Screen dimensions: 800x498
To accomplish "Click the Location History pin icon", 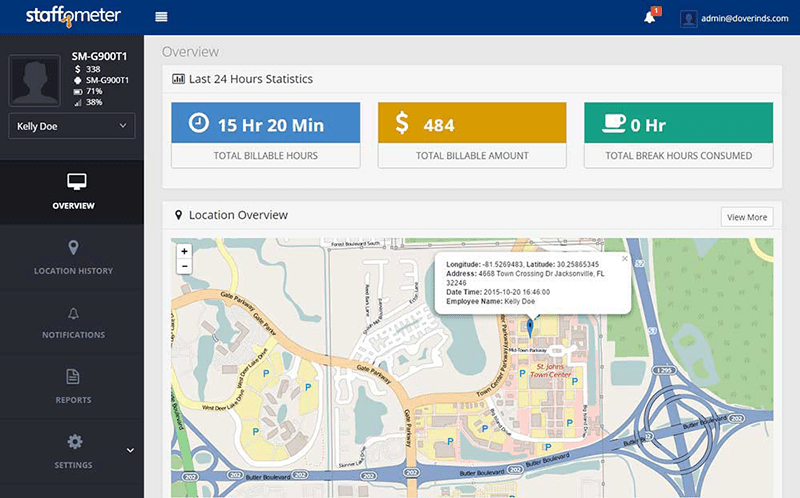I will (73, 248).
